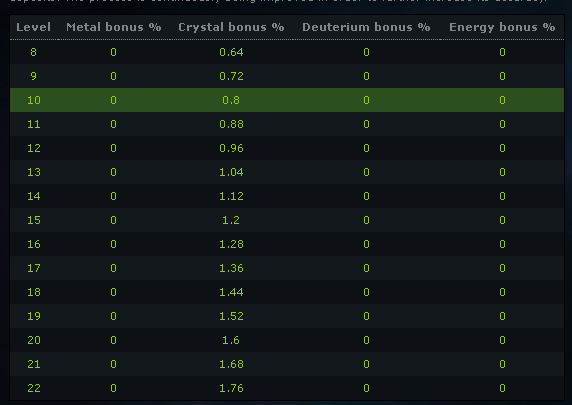
Task: Select level 8 in the Level column
Action: click(34, 52)
